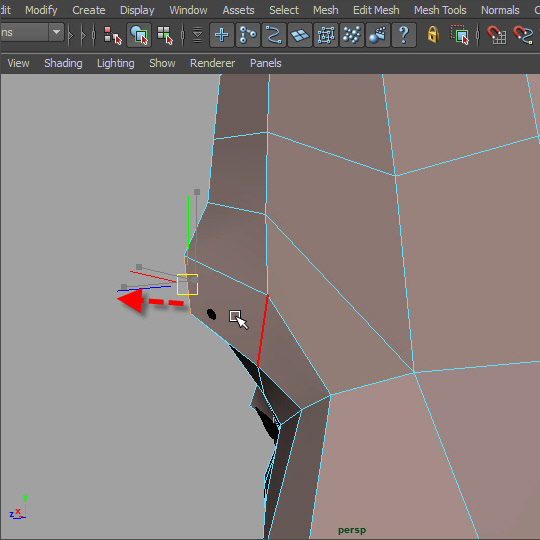Toggle the rendering selection mask icon
This screenshot has width=540, height=540.
pos(378,35)
